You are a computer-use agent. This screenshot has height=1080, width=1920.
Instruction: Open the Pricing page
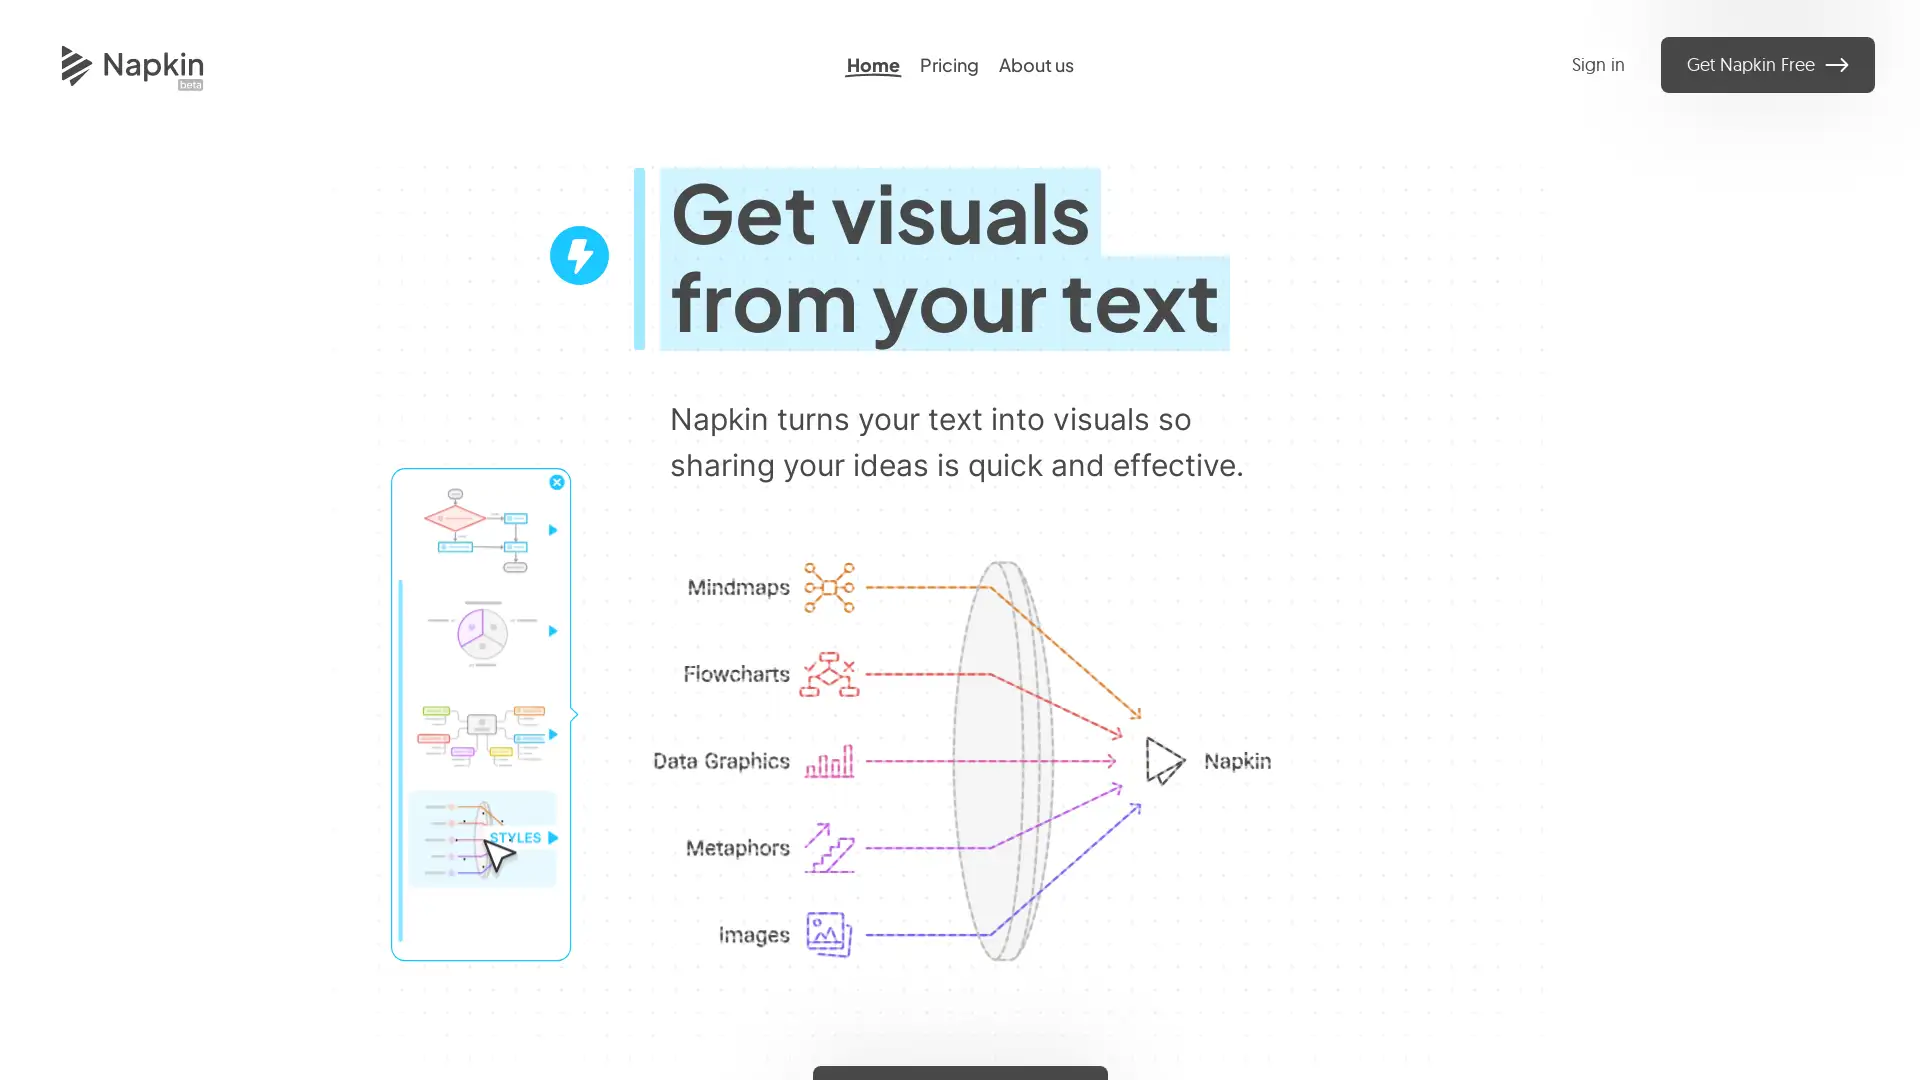(949, 65)
